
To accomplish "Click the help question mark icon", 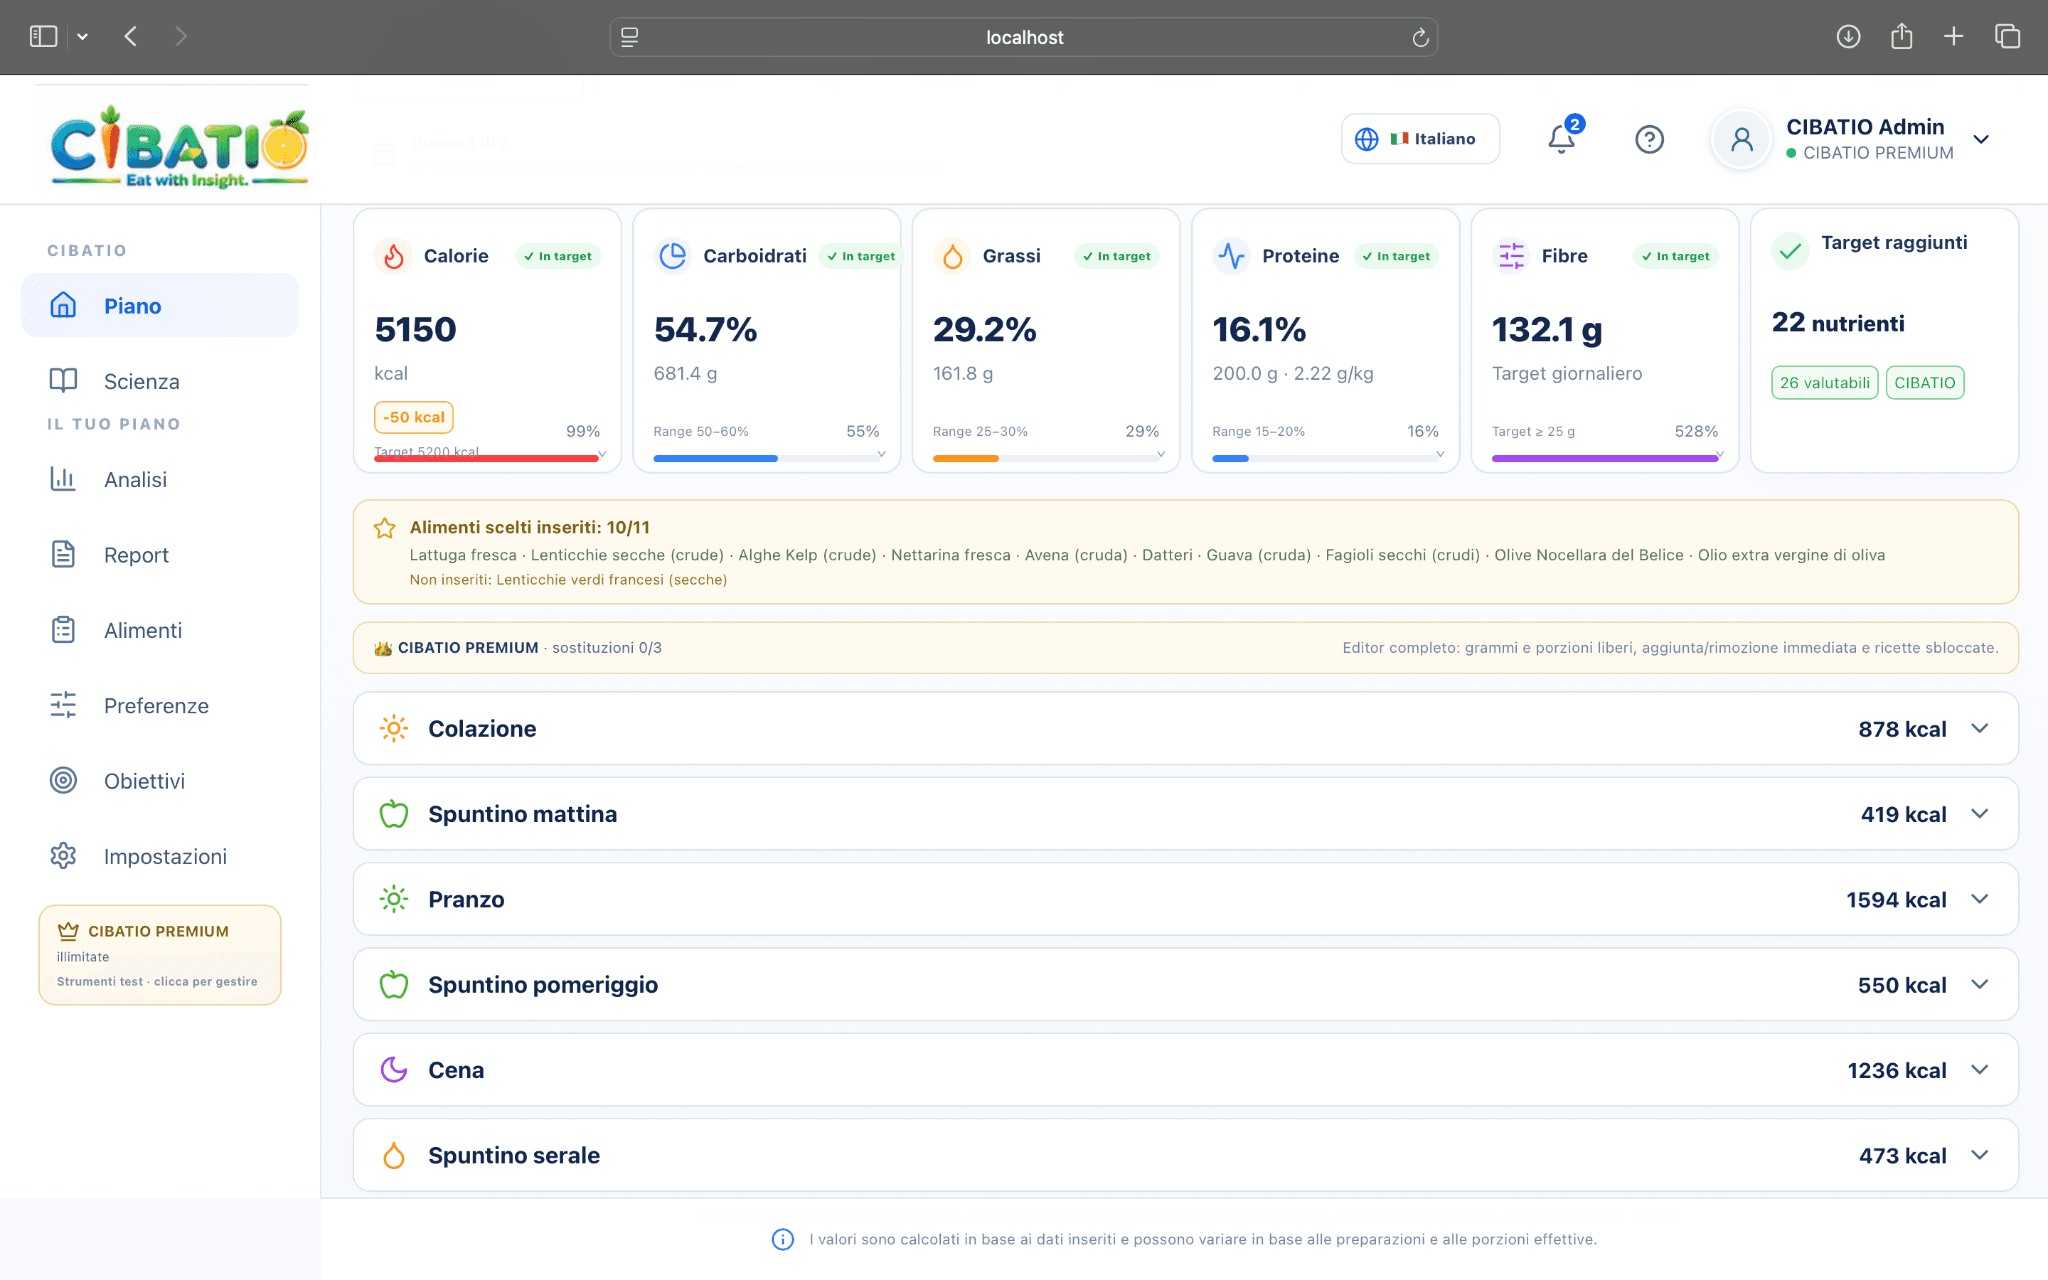I will coord(1649,139).
